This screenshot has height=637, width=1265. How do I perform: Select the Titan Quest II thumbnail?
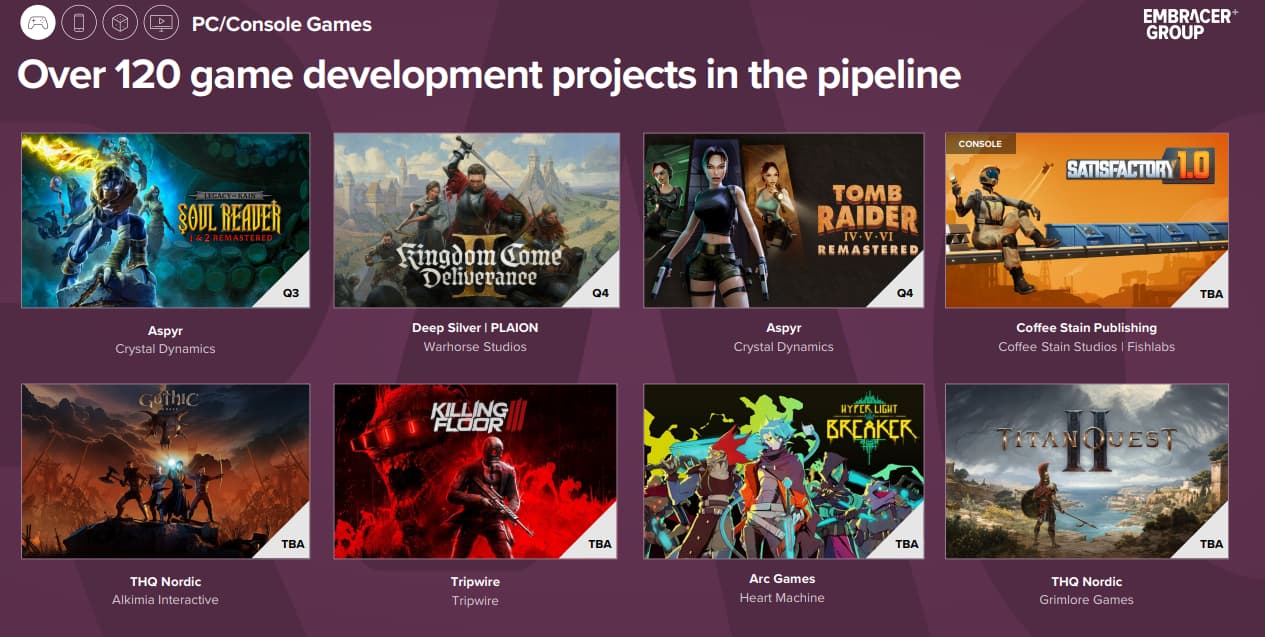coord(1086,471)
